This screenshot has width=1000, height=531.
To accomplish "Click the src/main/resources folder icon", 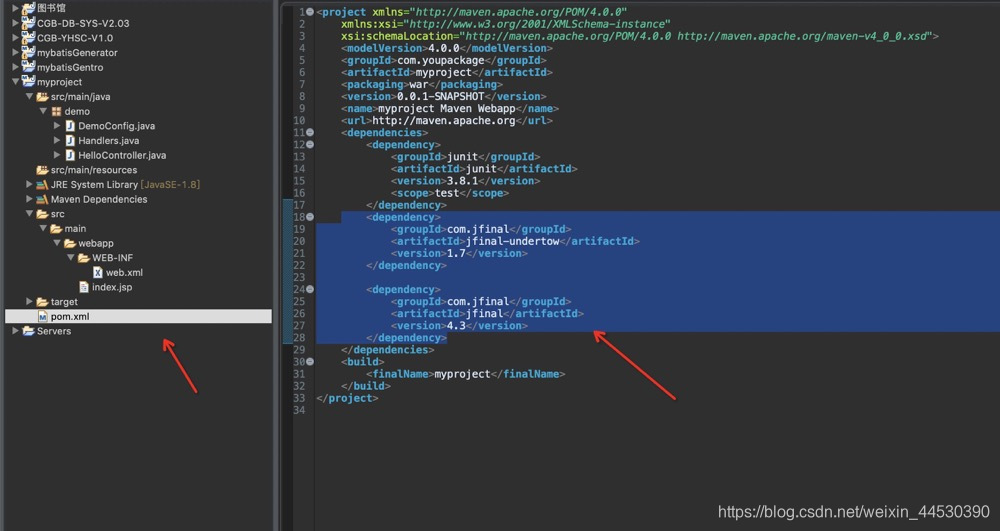I will (42, 170).
